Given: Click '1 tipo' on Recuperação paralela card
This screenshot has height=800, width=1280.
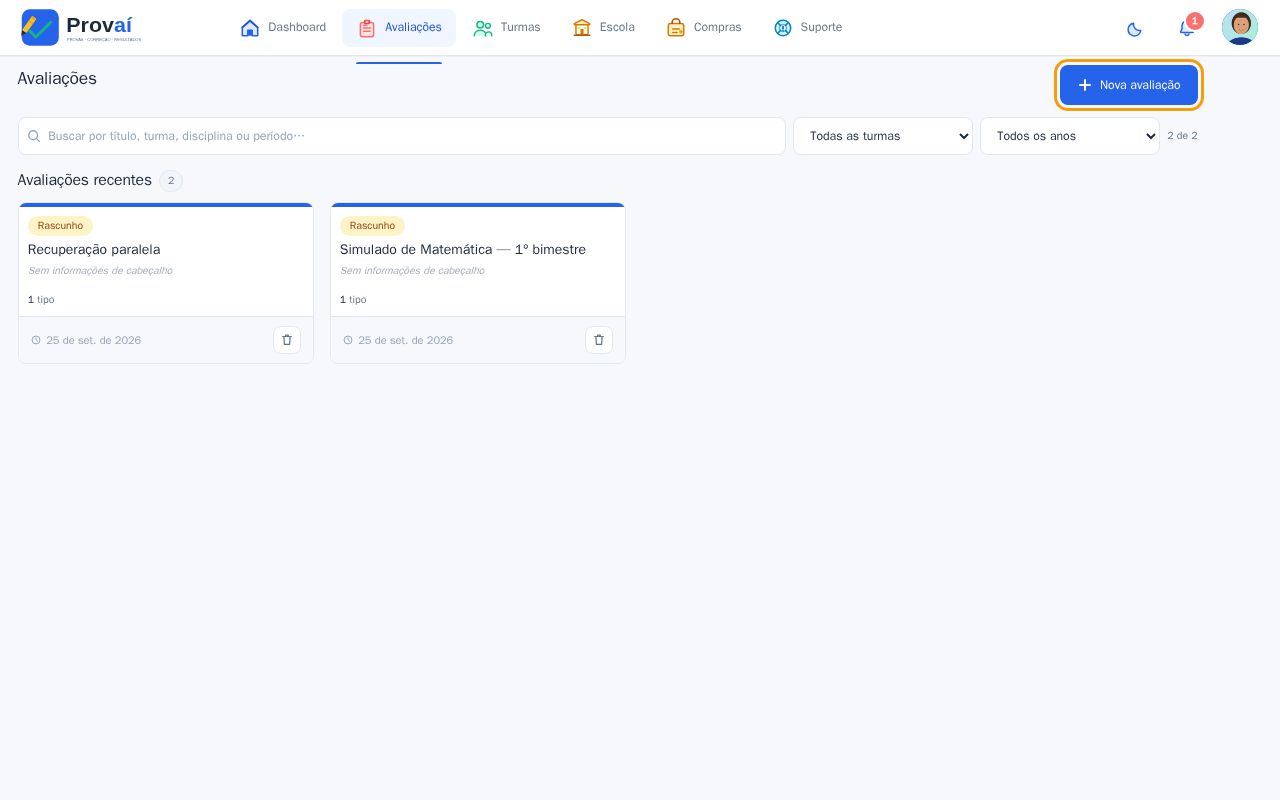Looking at the screenshot, I should click(x=41, y=300).
